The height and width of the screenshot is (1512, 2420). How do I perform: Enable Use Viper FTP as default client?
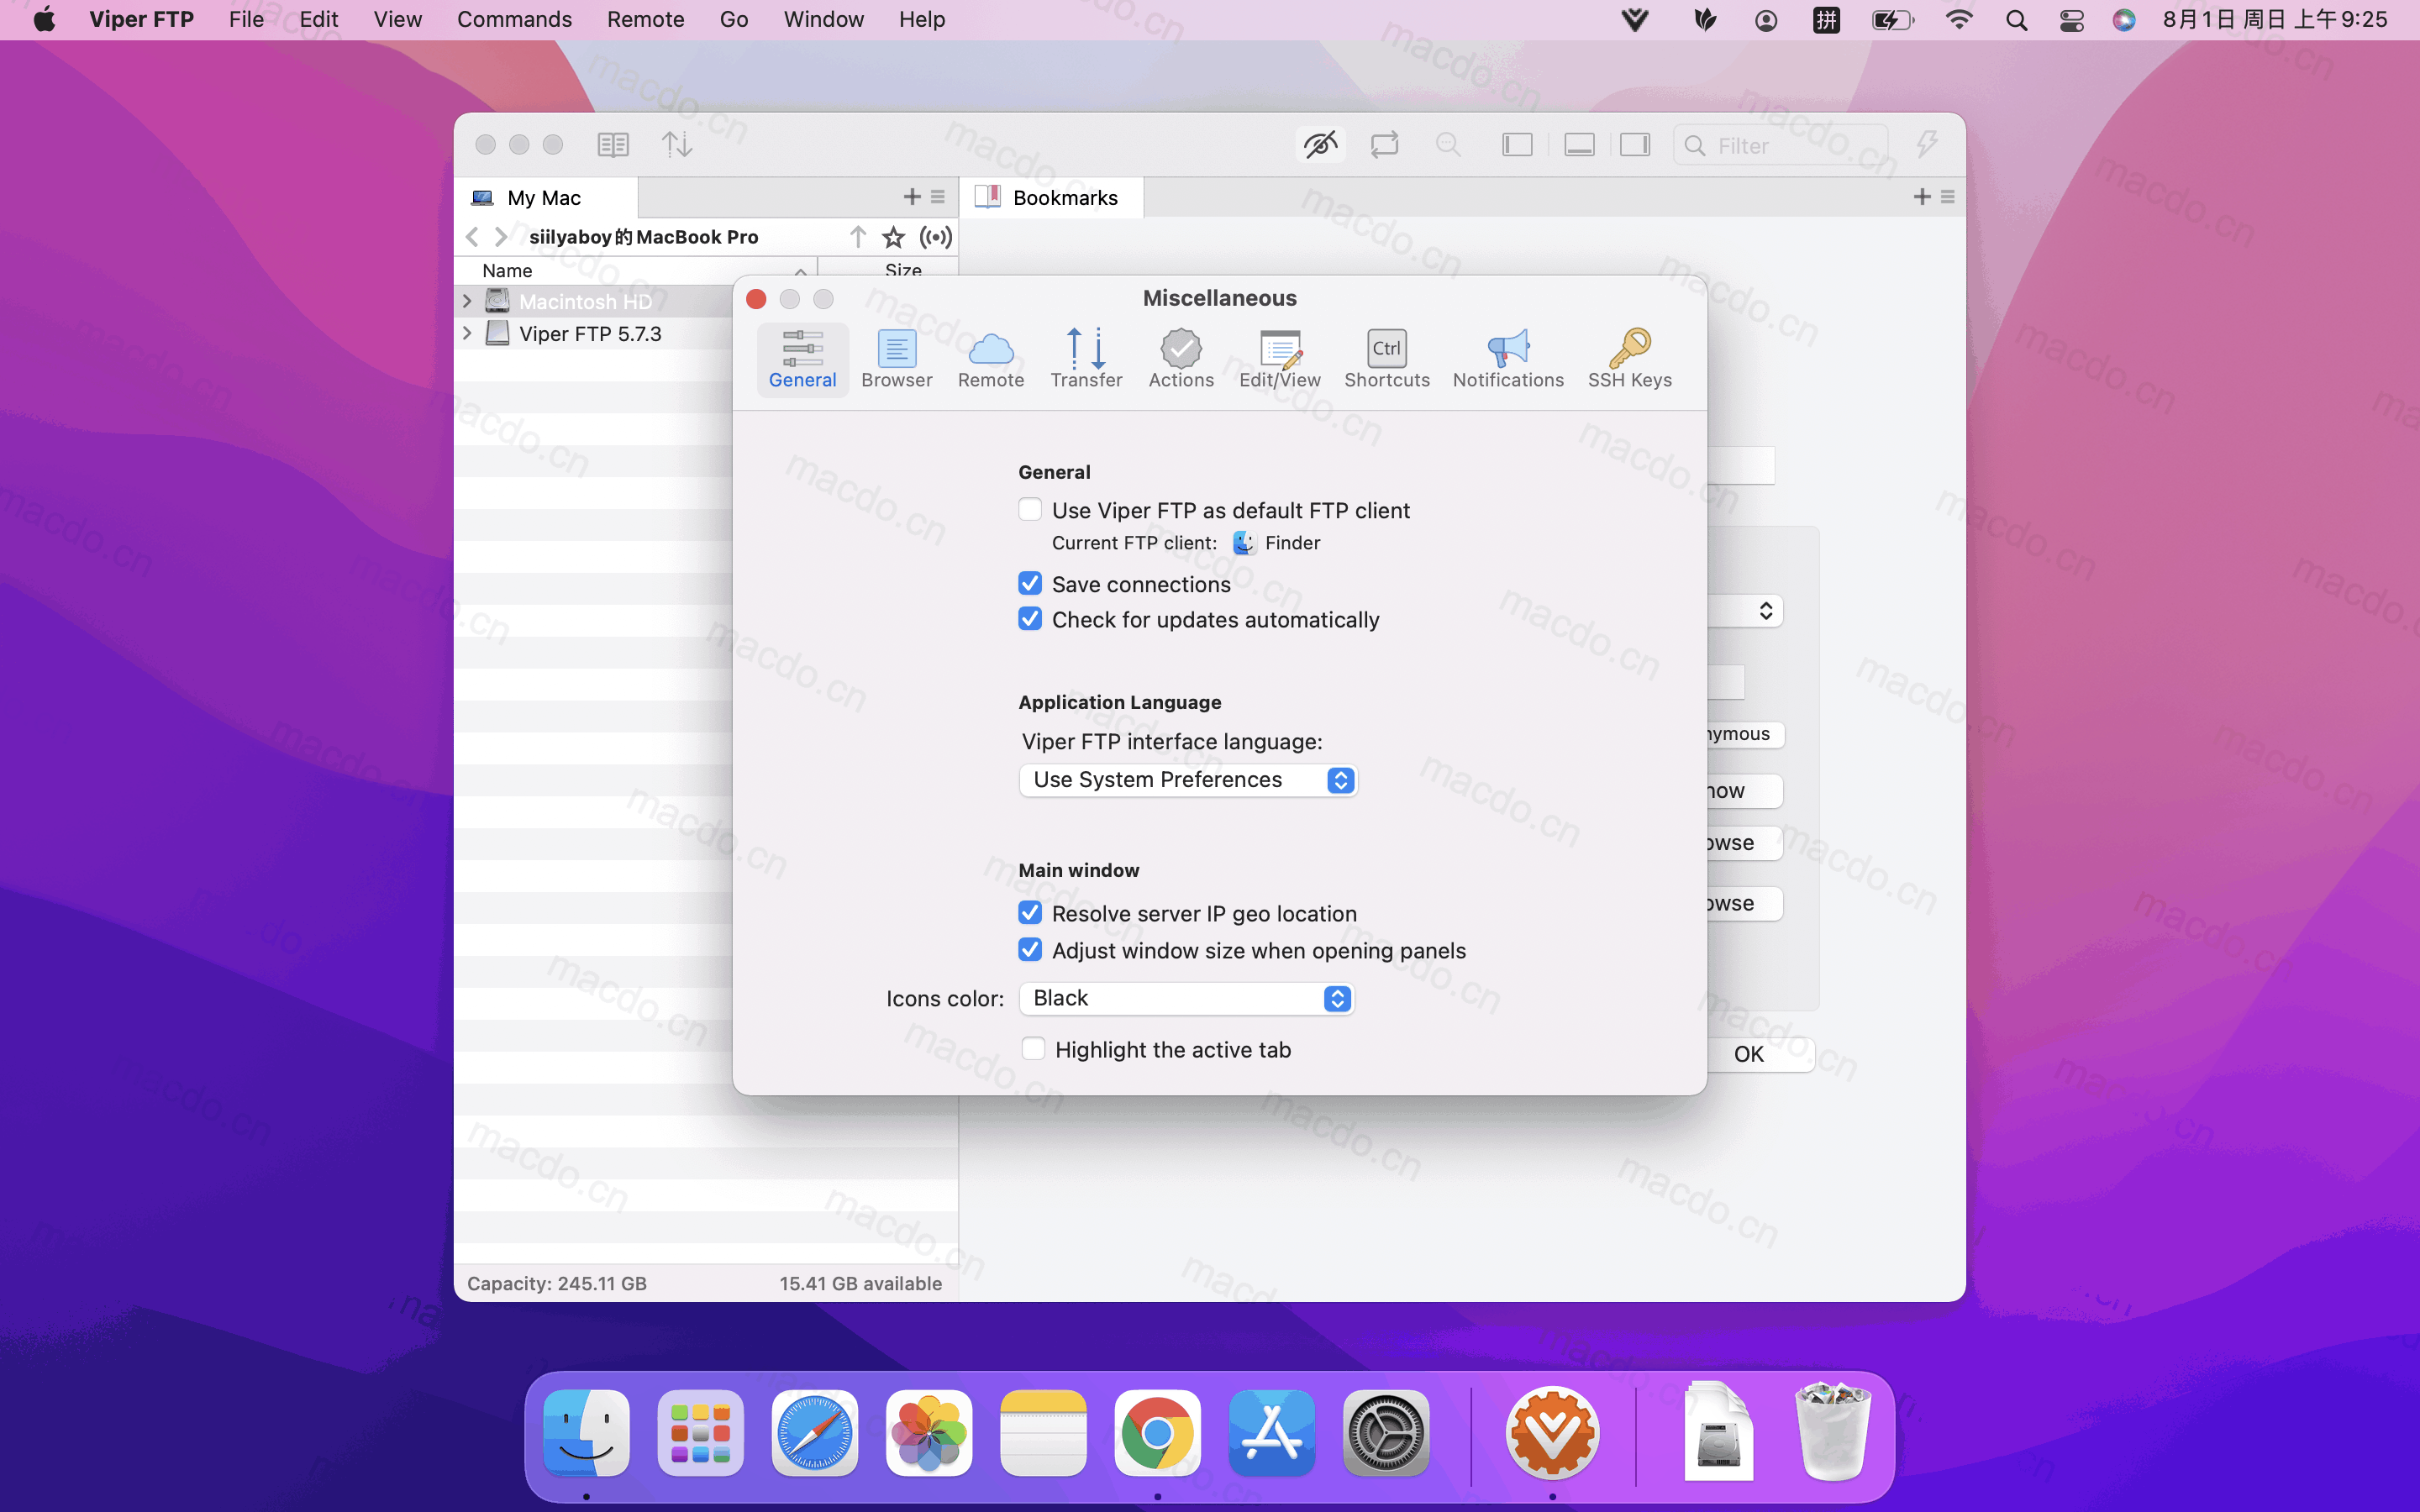(1030, 510)
